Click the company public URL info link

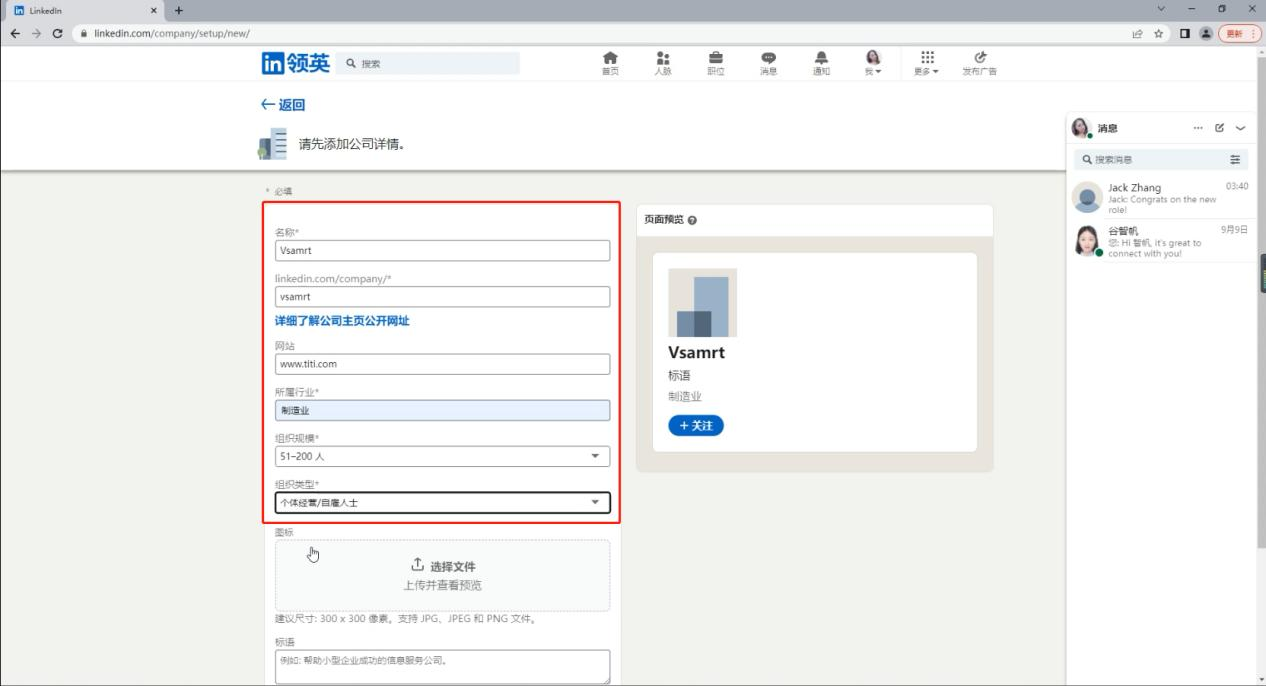(342, 321)
